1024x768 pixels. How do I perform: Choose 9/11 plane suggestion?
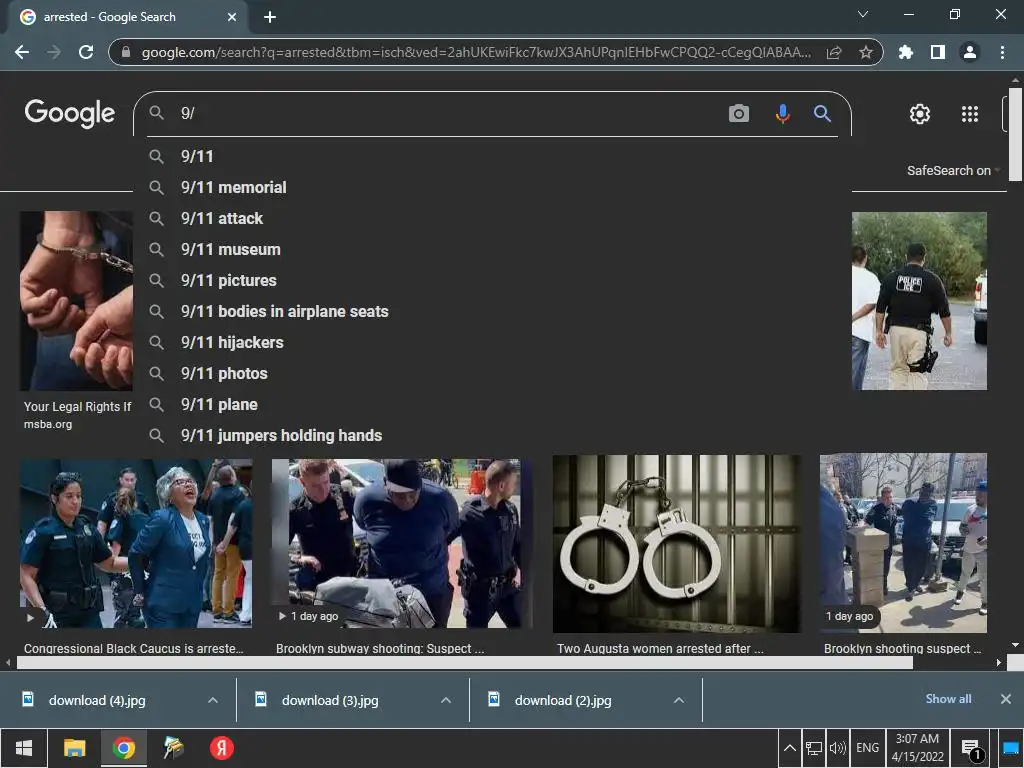point(492,404)
